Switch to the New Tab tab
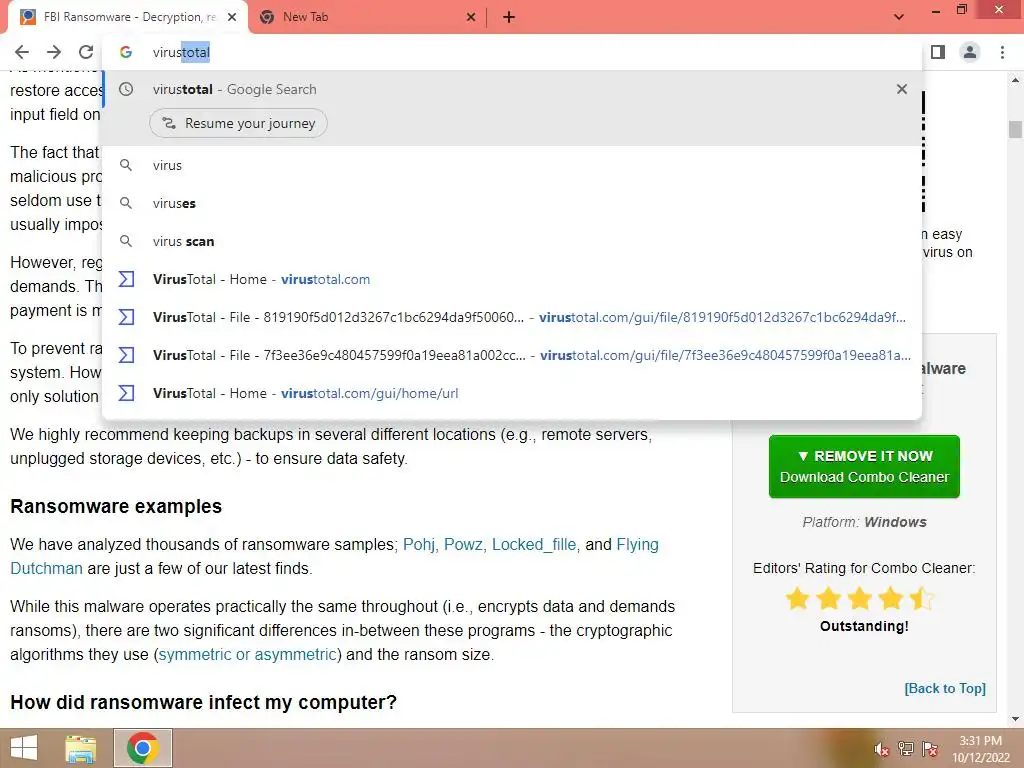Screen dimensions: 1024x768 [366, 17]
